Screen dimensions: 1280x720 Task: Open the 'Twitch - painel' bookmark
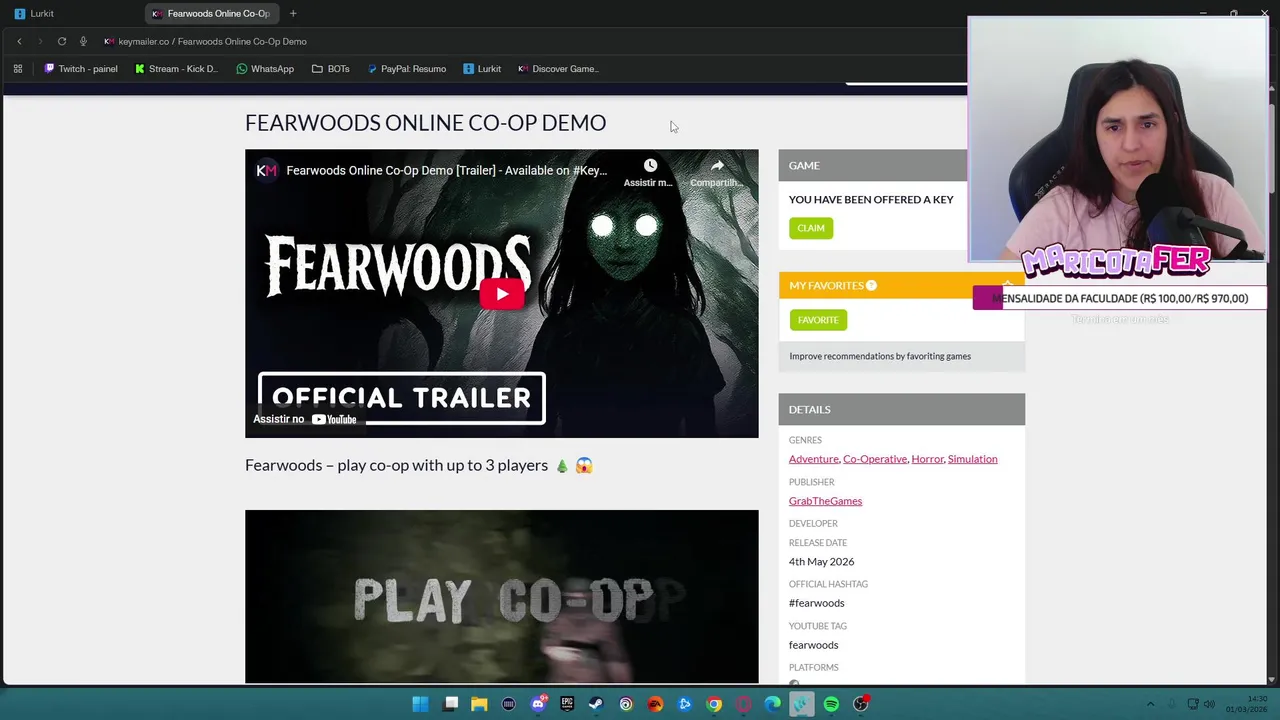click(x=81, y=69)
